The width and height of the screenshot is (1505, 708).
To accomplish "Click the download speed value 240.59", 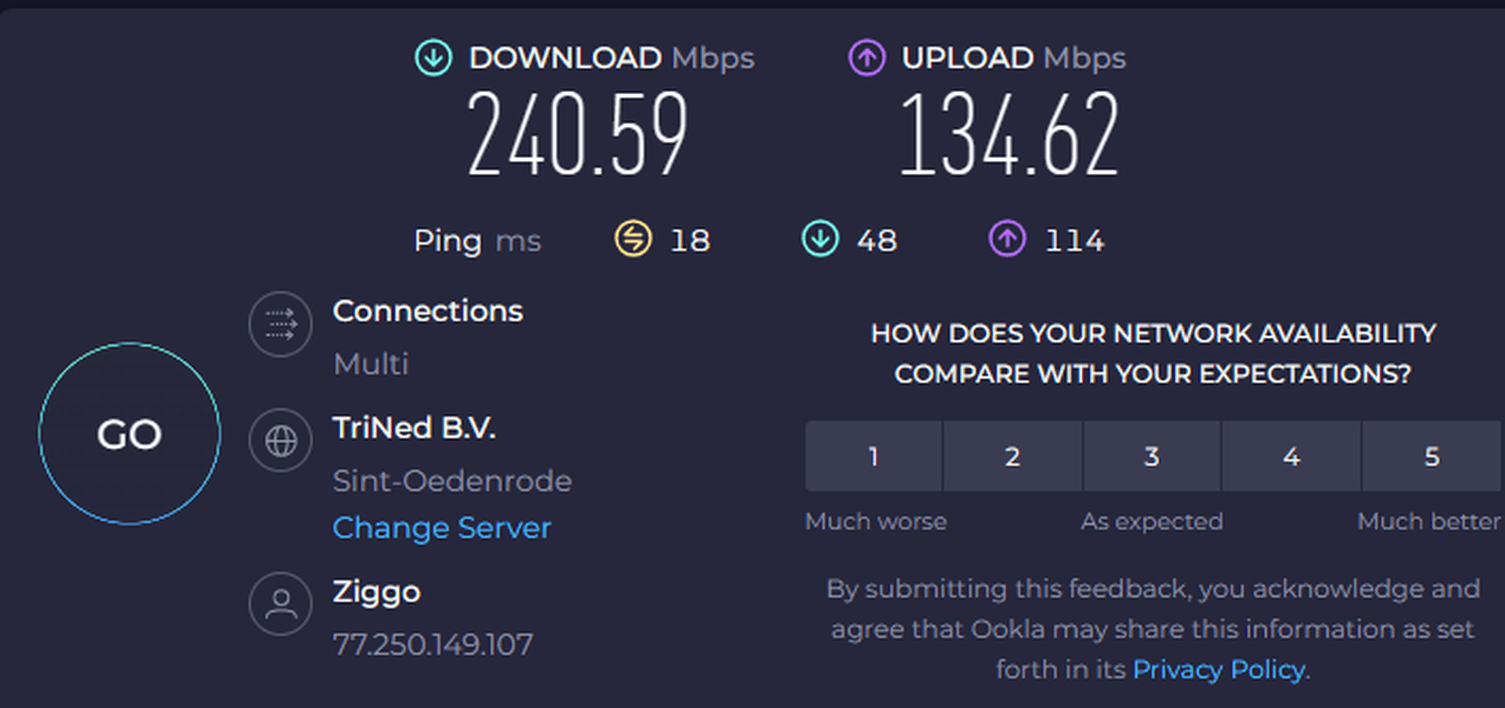I will point(578,135).
